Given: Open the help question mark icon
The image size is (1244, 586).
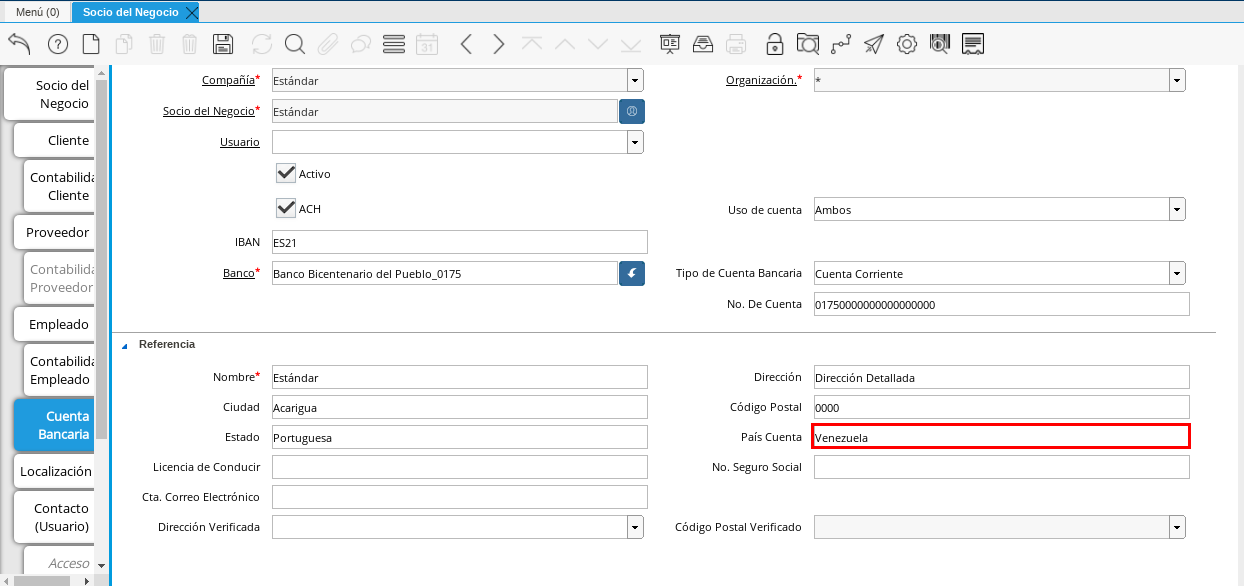Looking at the screenshot, I should (58, 44).
